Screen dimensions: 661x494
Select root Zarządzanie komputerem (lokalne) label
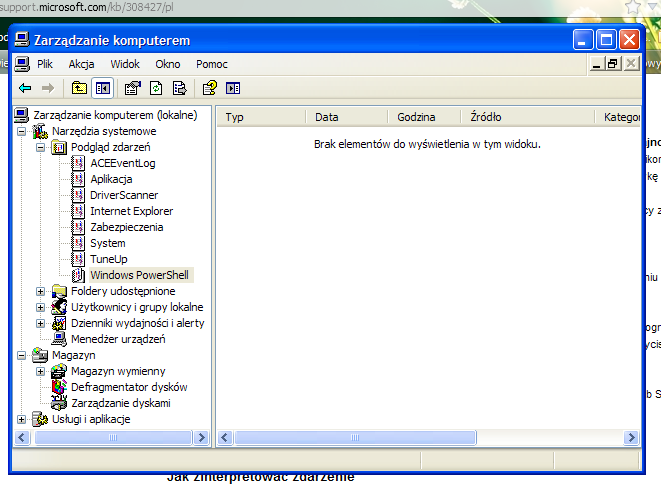coord(115,115)
